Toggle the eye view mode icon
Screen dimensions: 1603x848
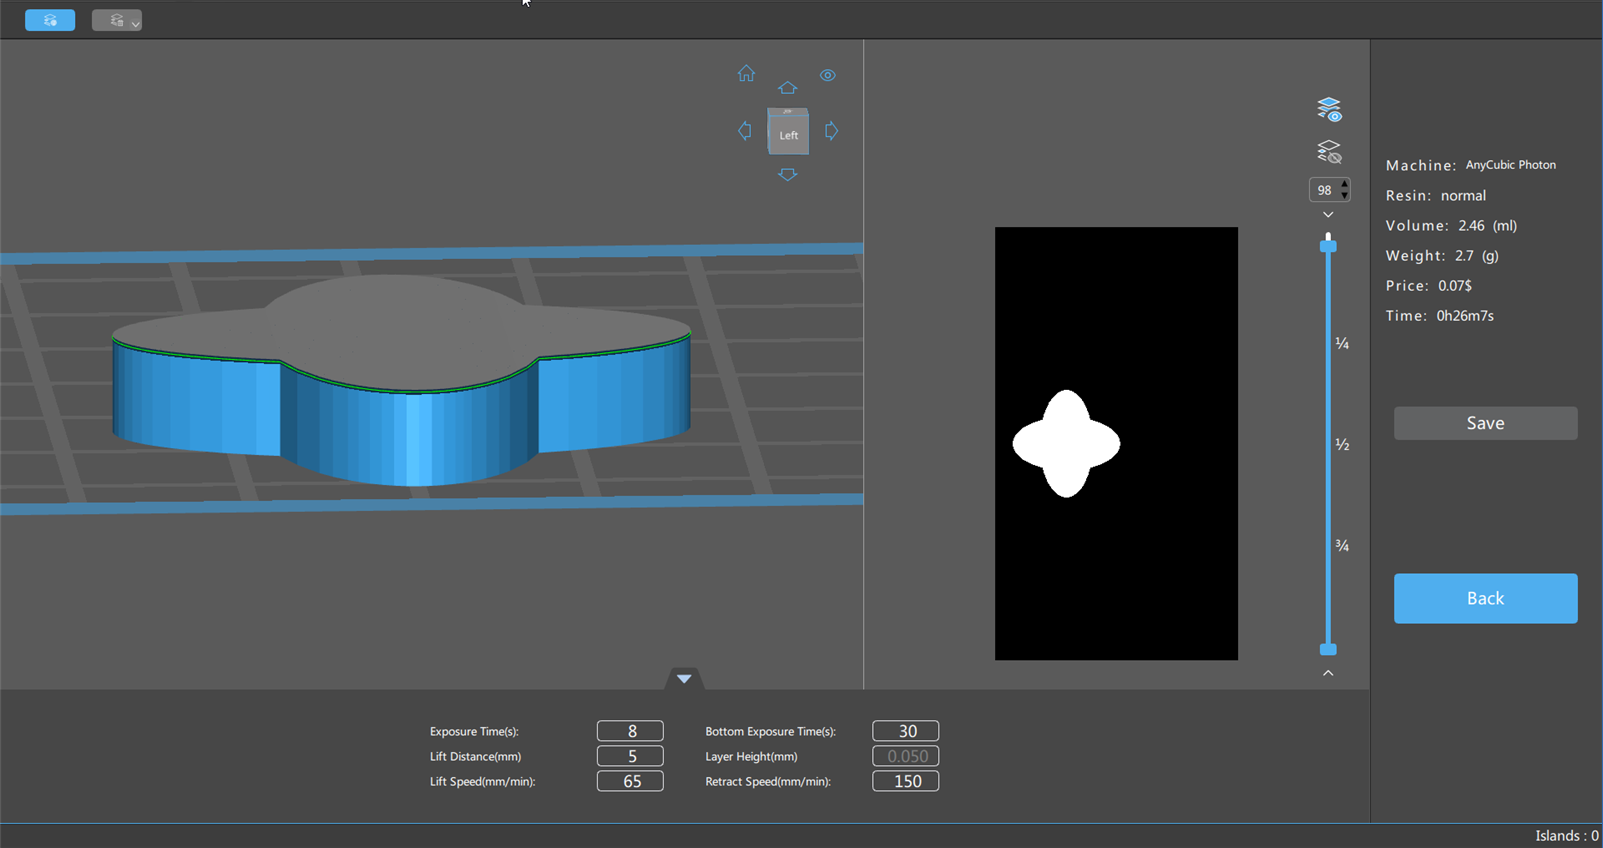[828, 75]
